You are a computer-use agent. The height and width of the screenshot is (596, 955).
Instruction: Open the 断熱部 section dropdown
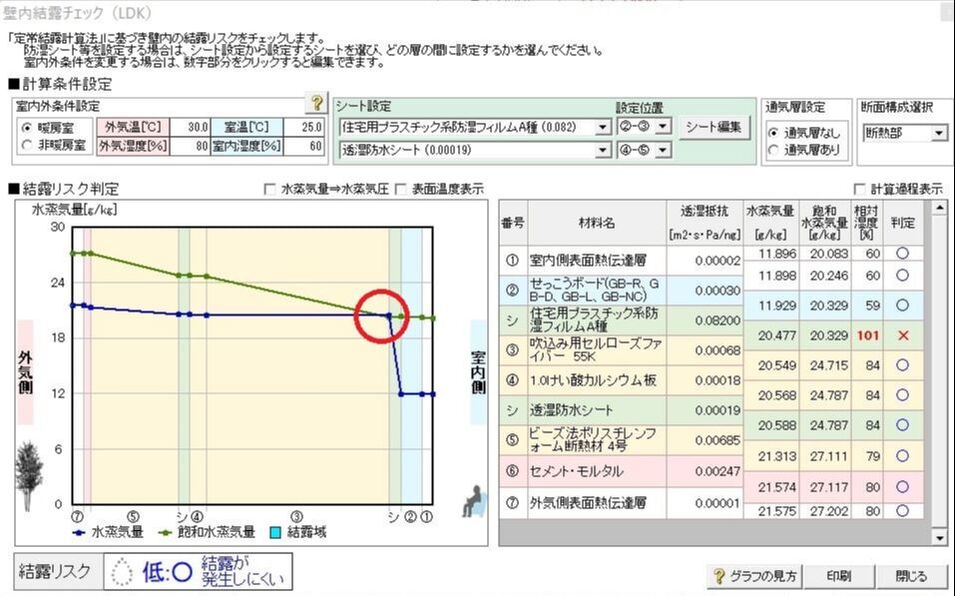[939, 133]
